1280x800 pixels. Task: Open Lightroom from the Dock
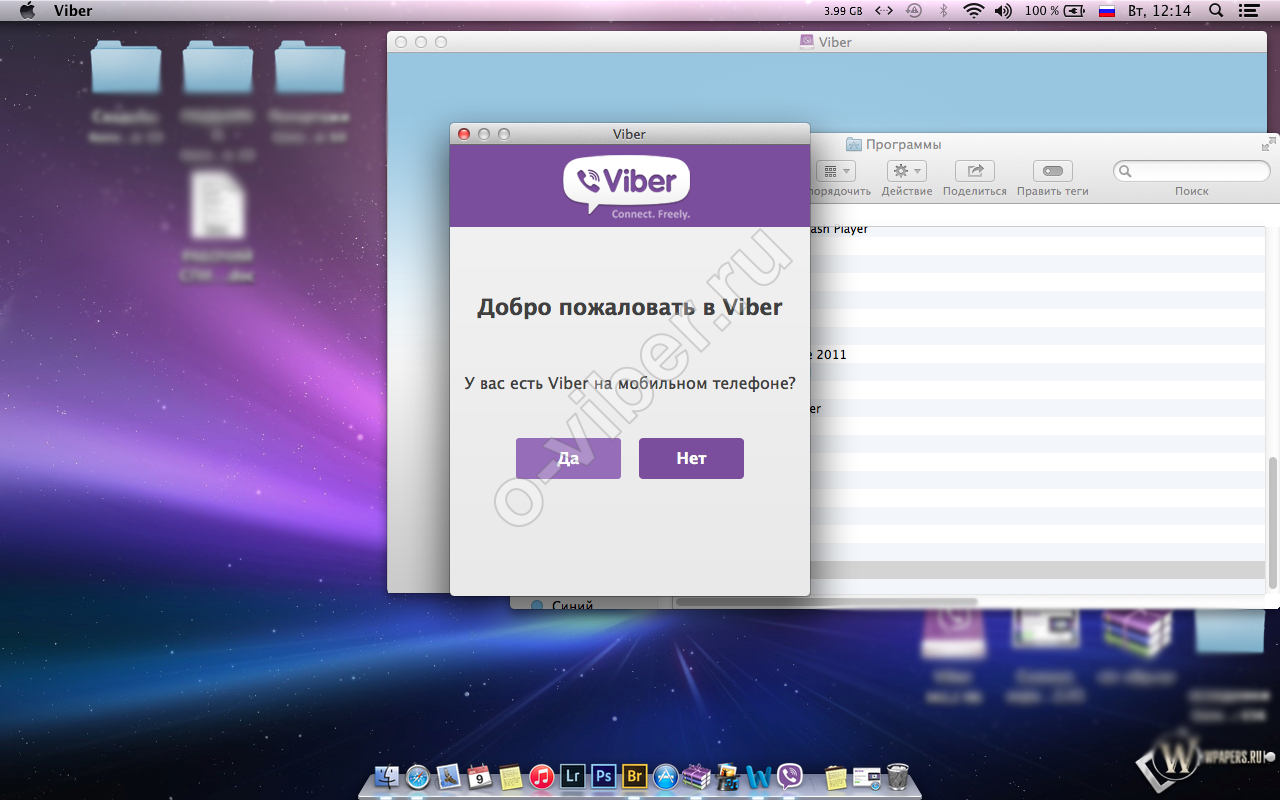click(x=572, y=776)
